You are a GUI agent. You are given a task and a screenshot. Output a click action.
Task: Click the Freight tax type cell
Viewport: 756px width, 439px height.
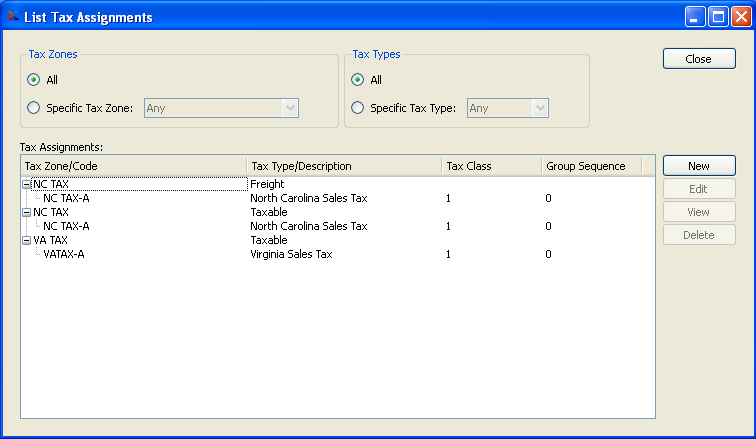(267, 184)
